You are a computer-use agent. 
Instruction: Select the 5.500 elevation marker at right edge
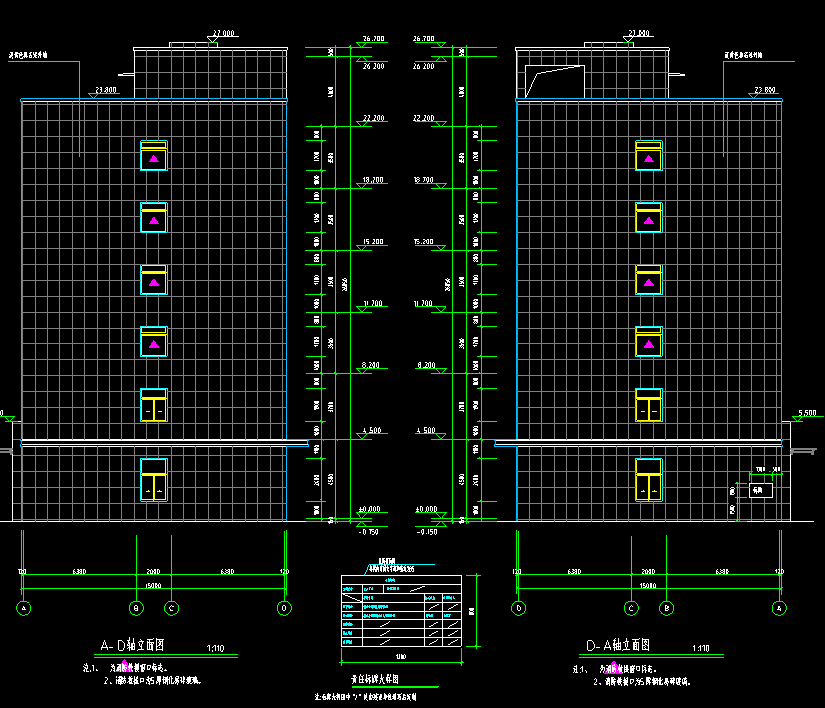(x=809, y=413)
